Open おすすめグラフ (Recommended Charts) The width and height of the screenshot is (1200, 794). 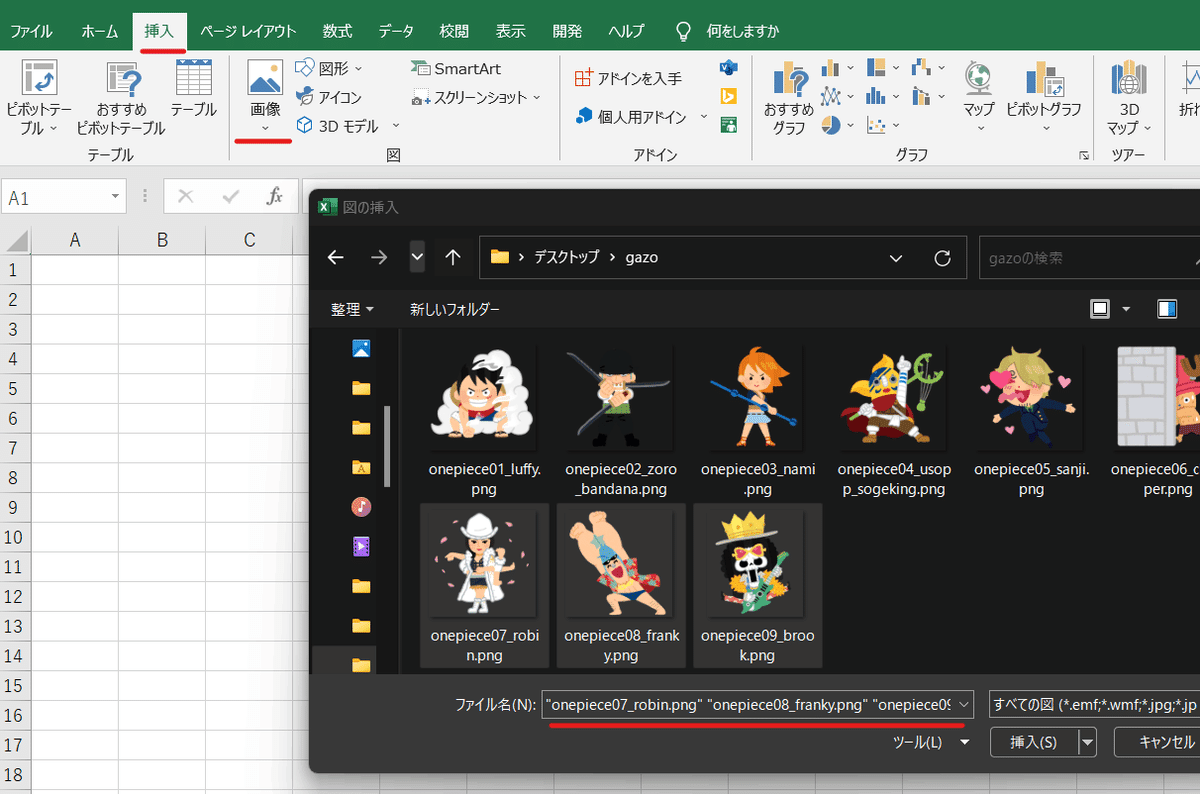788,97
